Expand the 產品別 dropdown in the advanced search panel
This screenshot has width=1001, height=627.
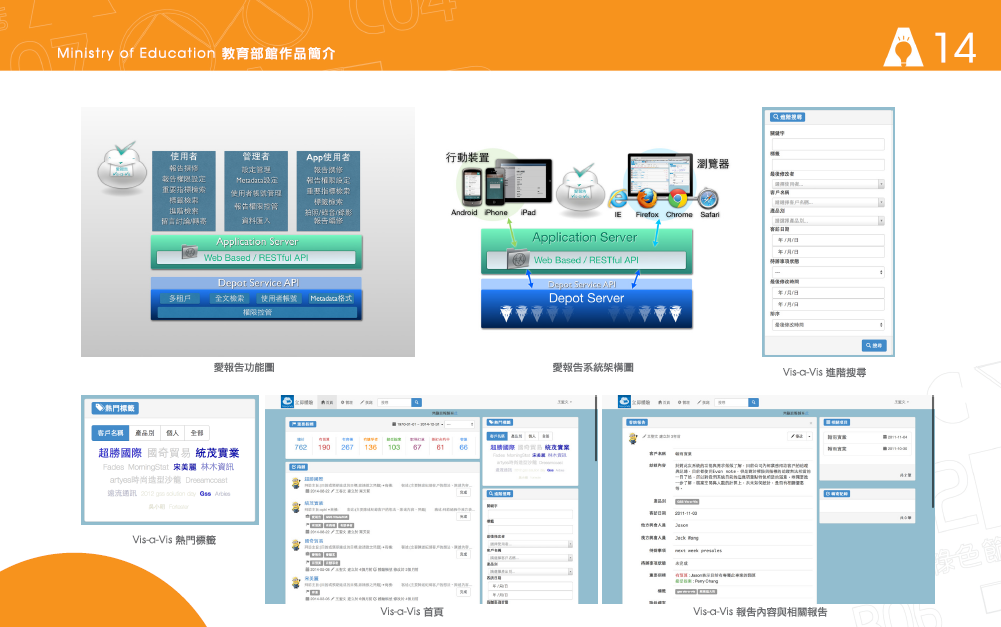click(827, 219)
